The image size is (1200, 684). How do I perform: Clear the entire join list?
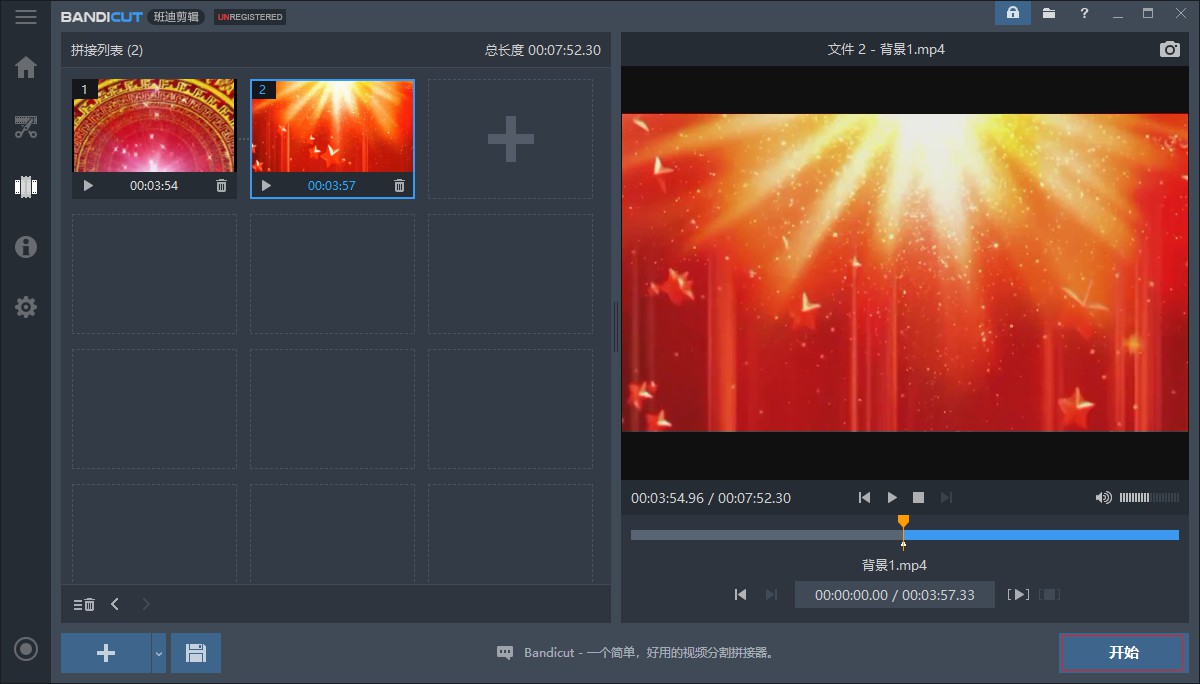pos(84,604)
